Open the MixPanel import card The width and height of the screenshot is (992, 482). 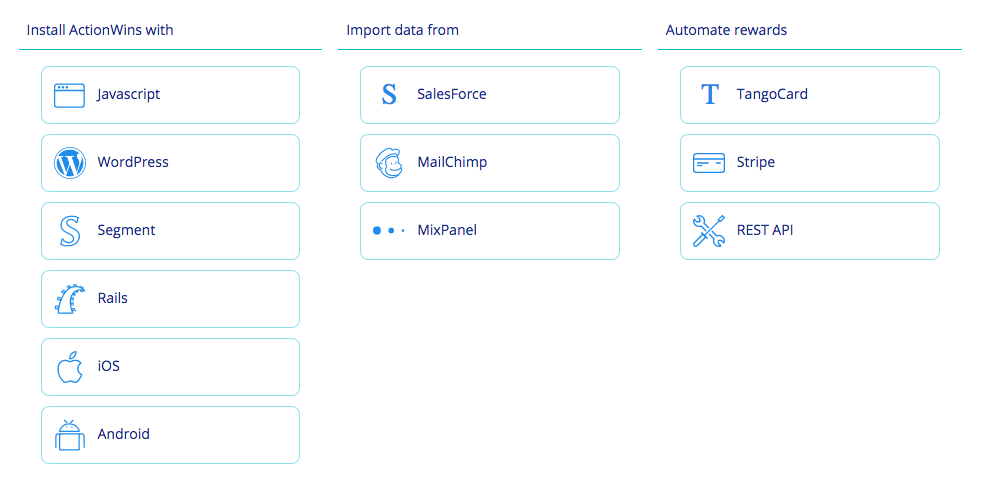click(x=490, y=231)
